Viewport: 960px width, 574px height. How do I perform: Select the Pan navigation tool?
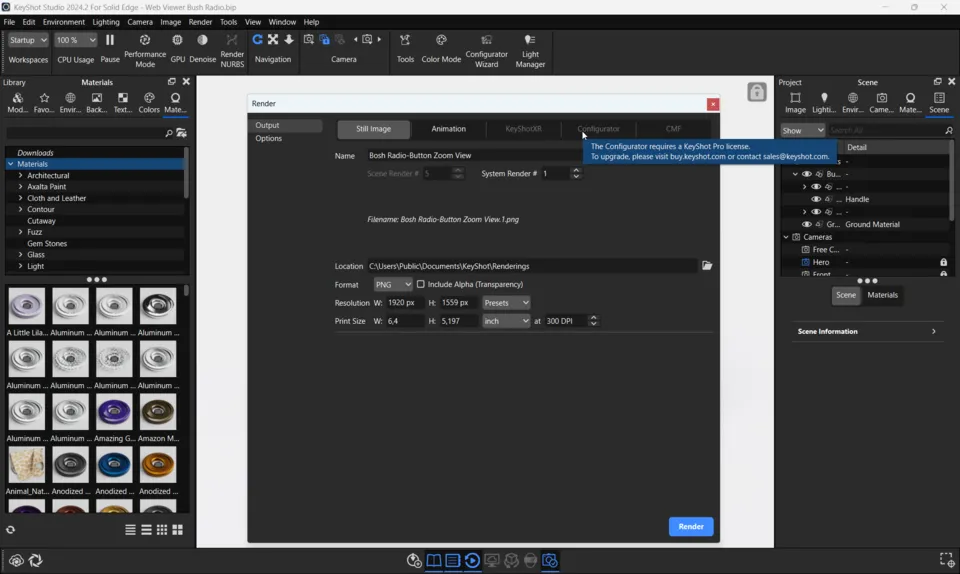click(273, 40)
